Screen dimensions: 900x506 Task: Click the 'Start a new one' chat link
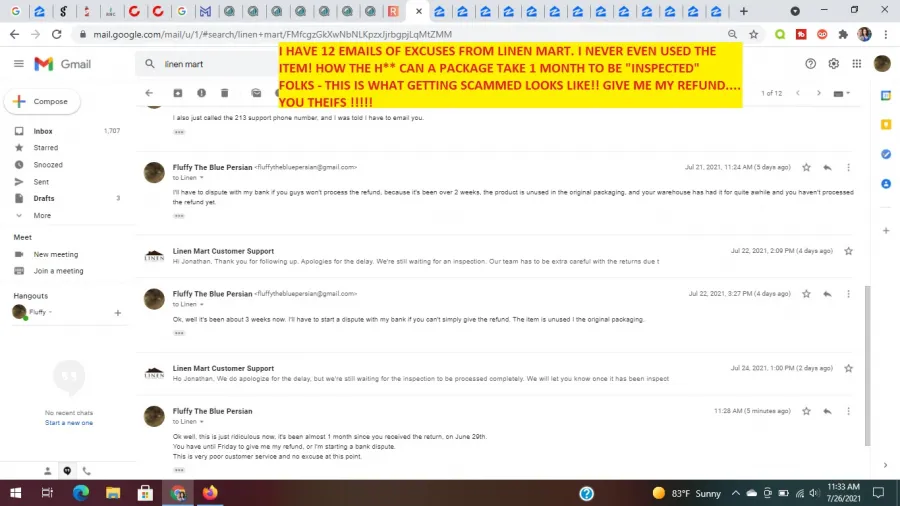pos(69,422)
